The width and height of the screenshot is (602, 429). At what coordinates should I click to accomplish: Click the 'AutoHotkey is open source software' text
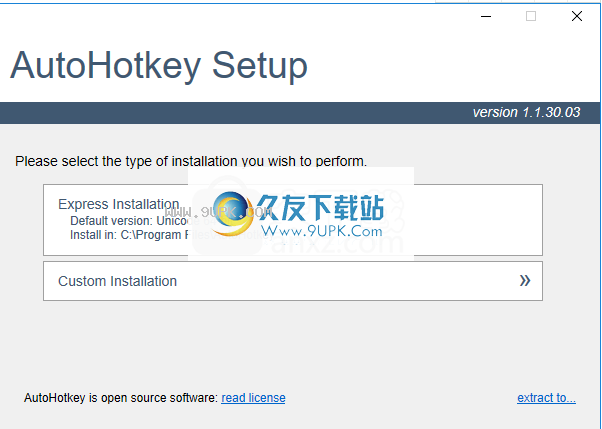[x=121, y=398]
